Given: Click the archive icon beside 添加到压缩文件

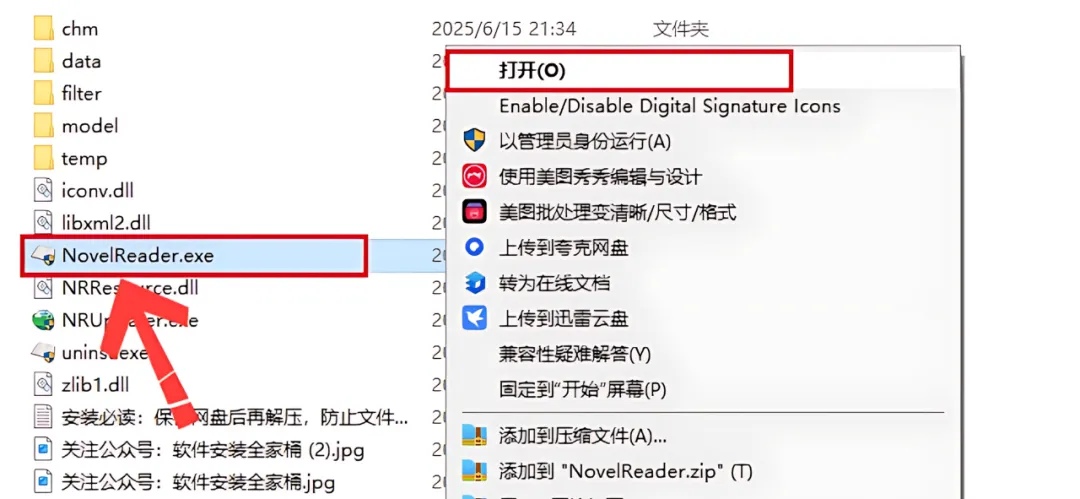Looking at the screenshot, I should 475,436.
